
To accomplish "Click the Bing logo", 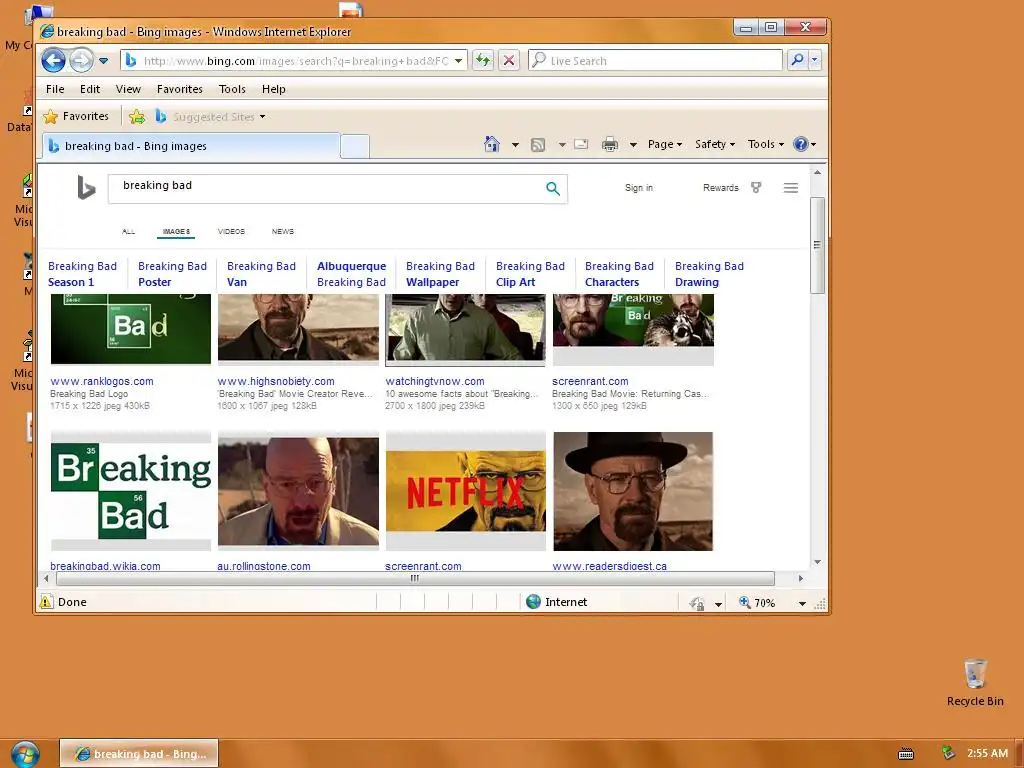I will [x=86, y=187].
